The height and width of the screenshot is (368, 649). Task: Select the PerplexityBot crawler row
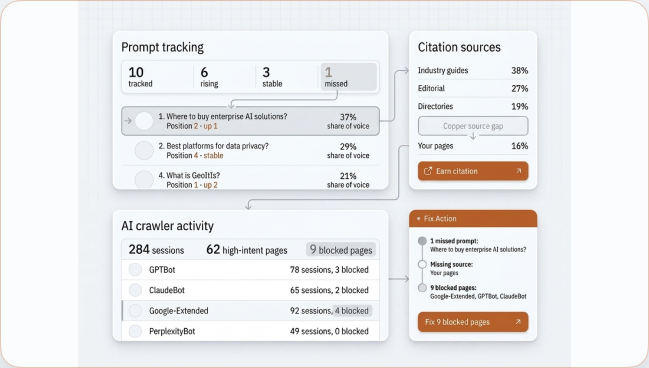point(250,331)
